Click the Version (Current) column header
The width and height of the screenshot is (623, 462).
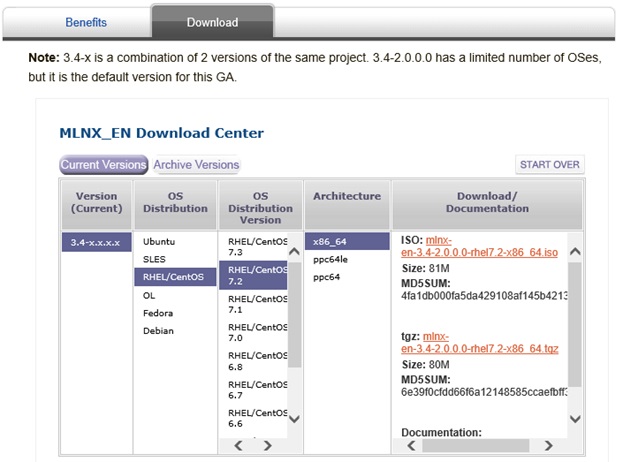click(x=97, y=205)
